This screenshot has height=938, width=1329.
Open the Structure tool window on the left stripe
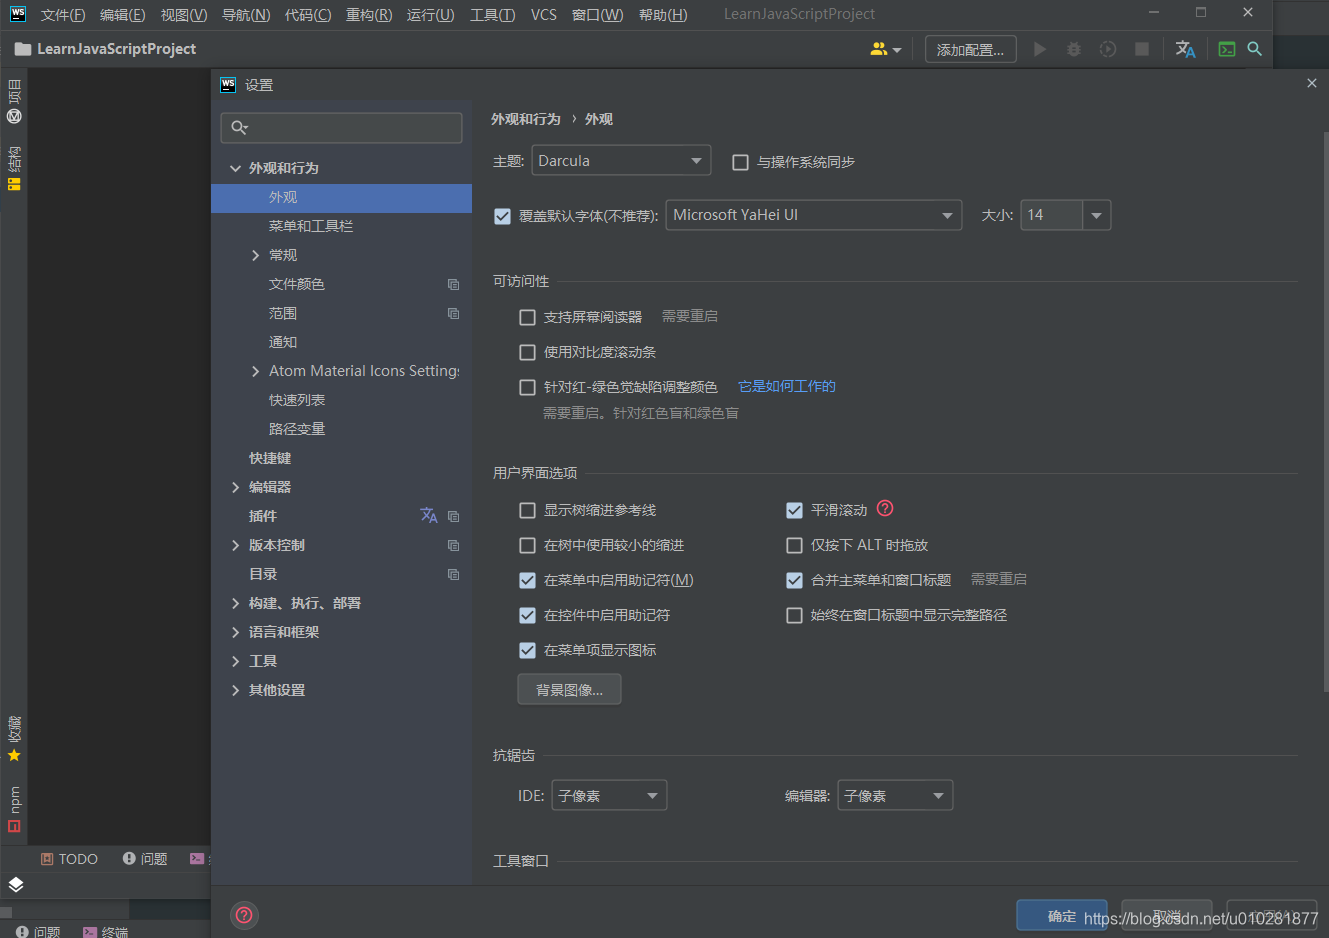(x=14, y=168)
